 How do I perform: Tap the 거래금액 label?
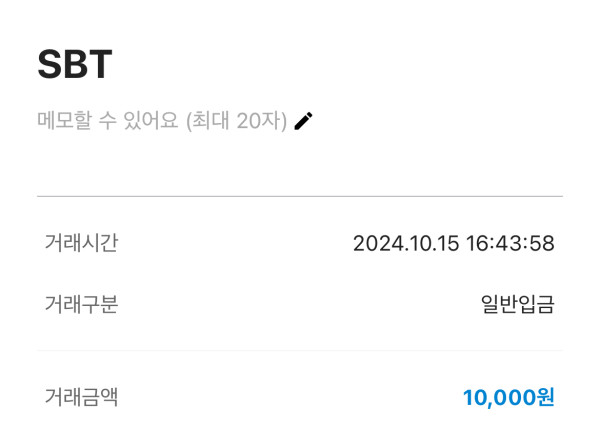point(81,397)
